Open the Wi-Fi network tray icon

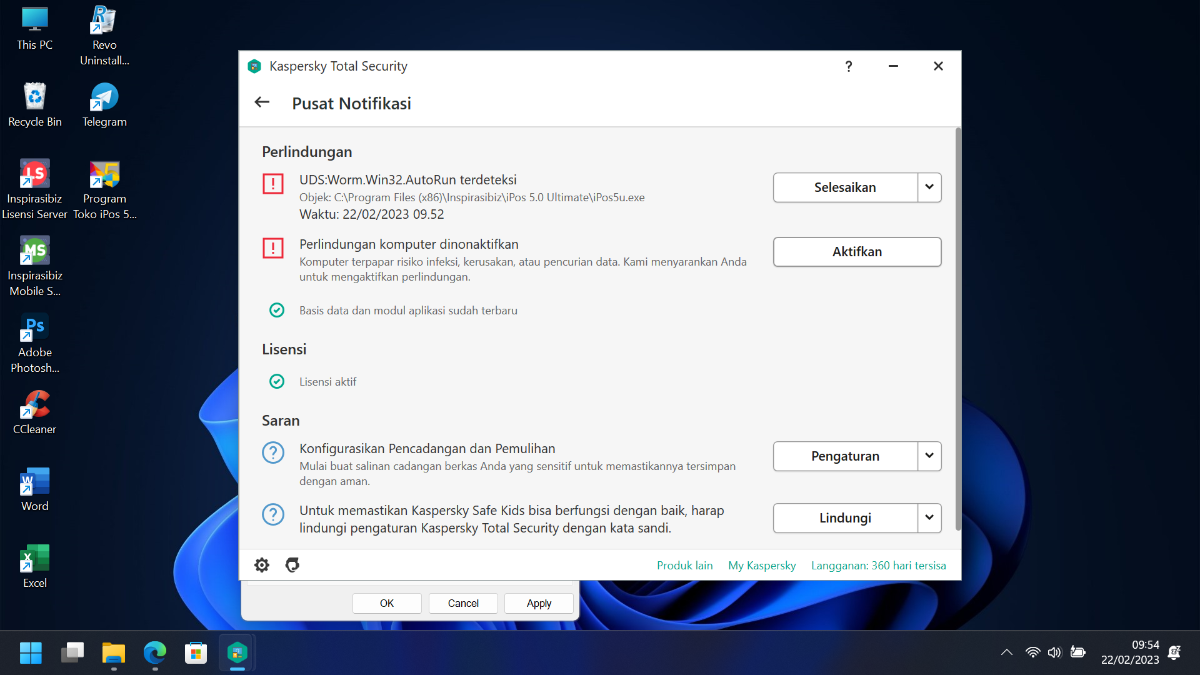point(1033,653)
